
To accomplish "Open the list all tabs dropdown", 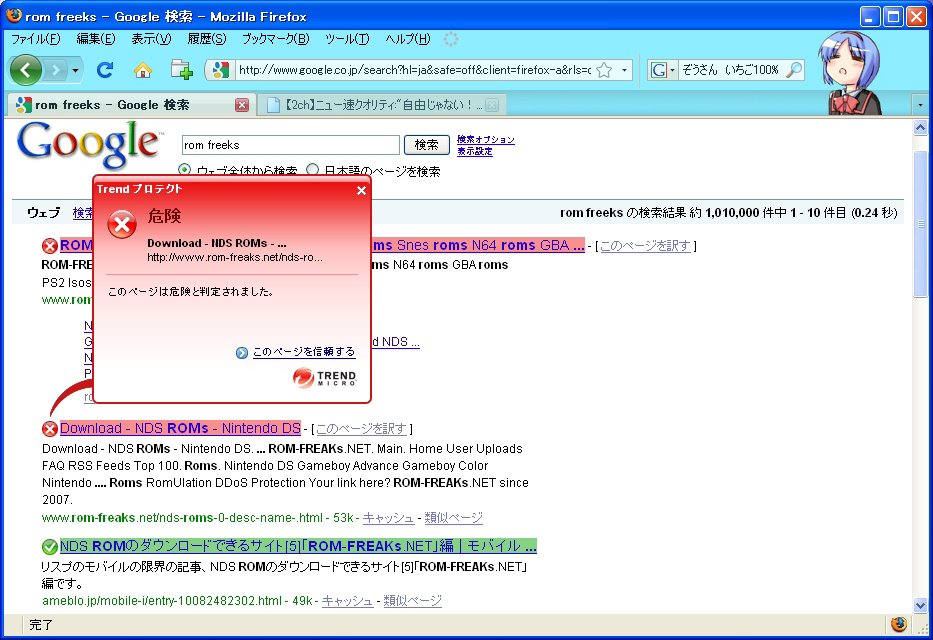I will pyautogui.click(x=920, y=105).
